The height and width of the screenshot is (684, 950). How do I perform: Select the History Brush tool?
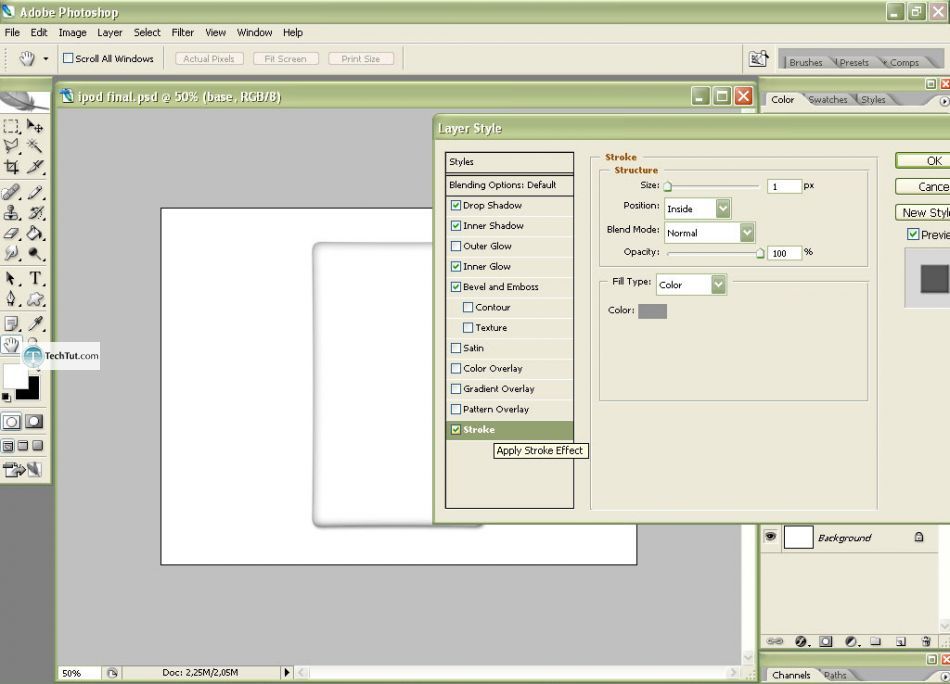35,213
